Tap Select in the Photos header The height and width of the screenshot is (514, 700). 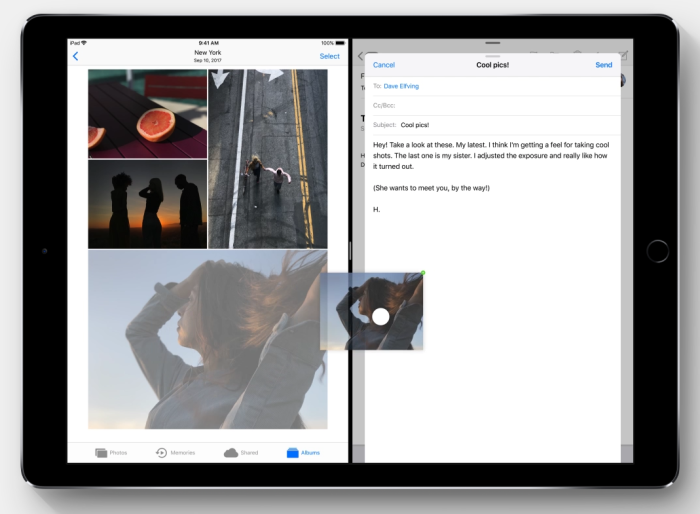tap(329, 56)
